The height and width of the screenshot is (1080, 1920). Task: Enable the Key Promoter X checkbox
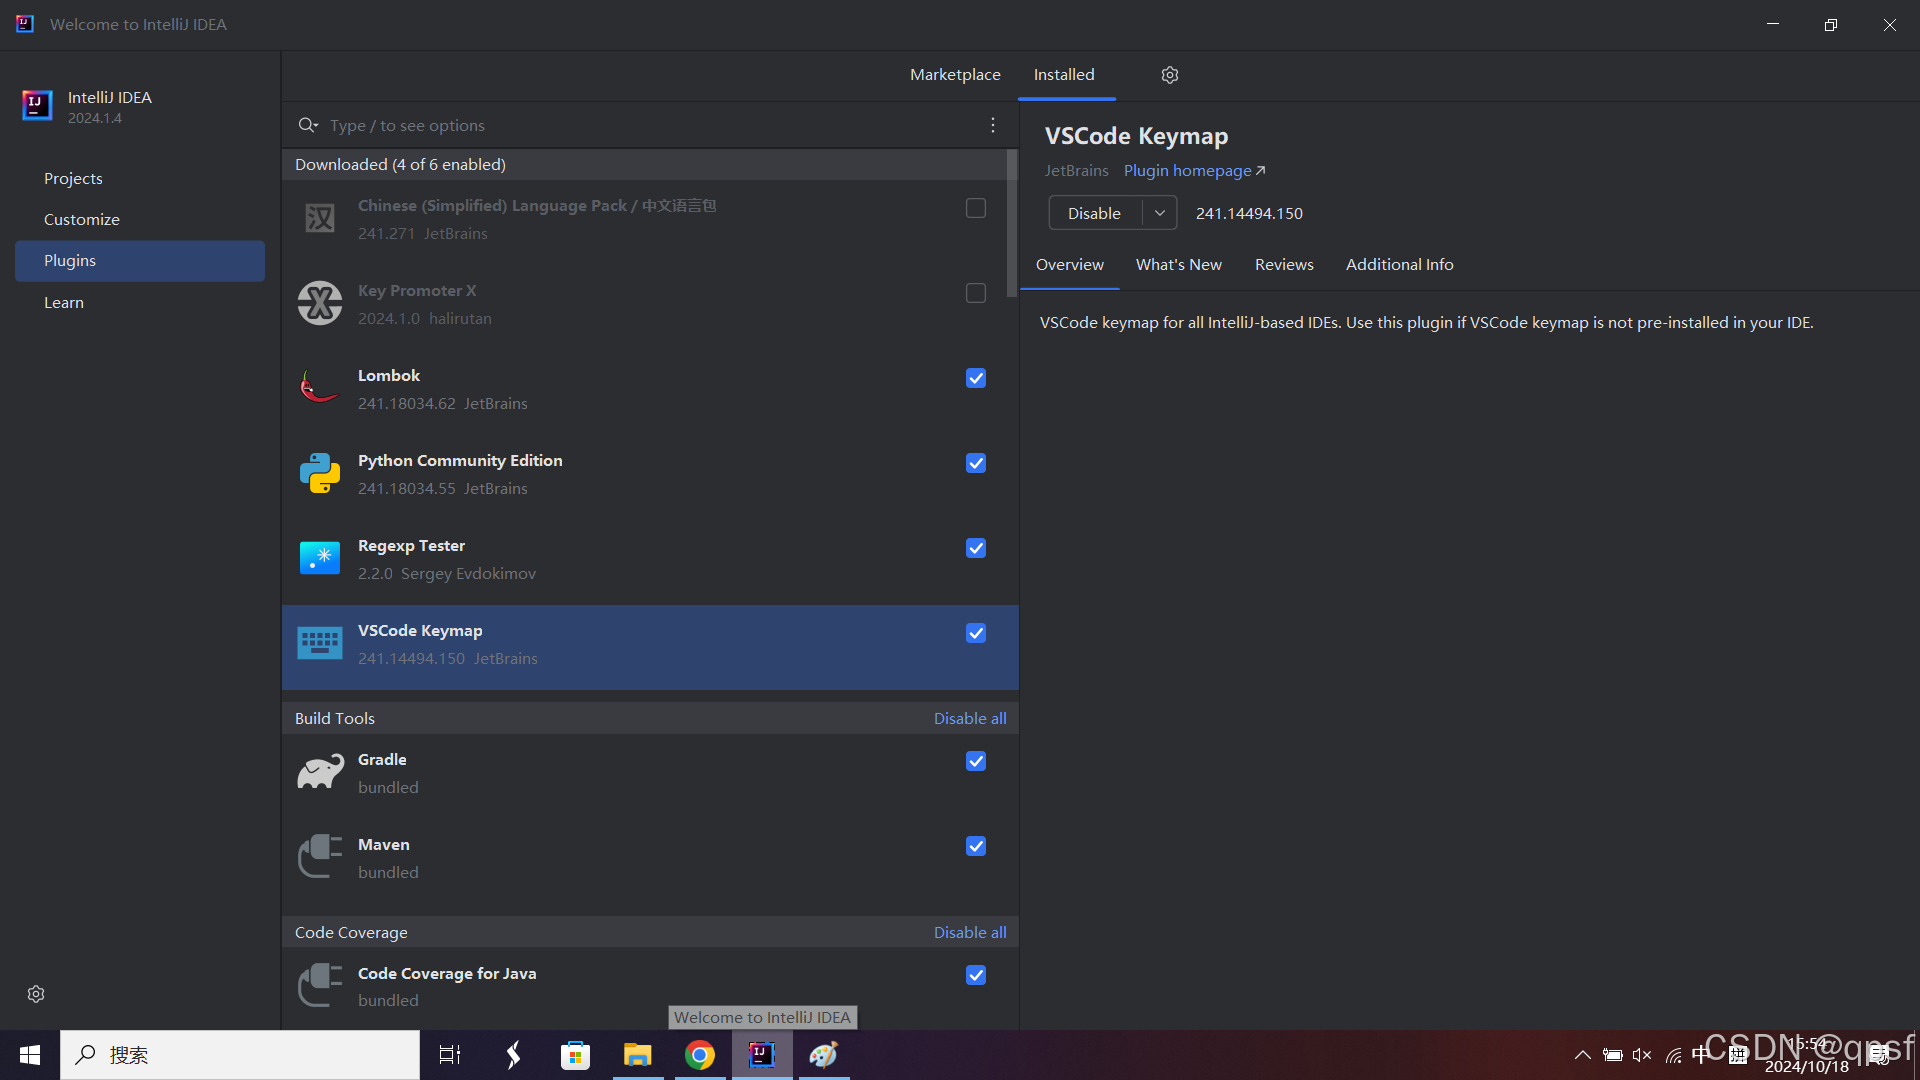click(x=976, y=293)
